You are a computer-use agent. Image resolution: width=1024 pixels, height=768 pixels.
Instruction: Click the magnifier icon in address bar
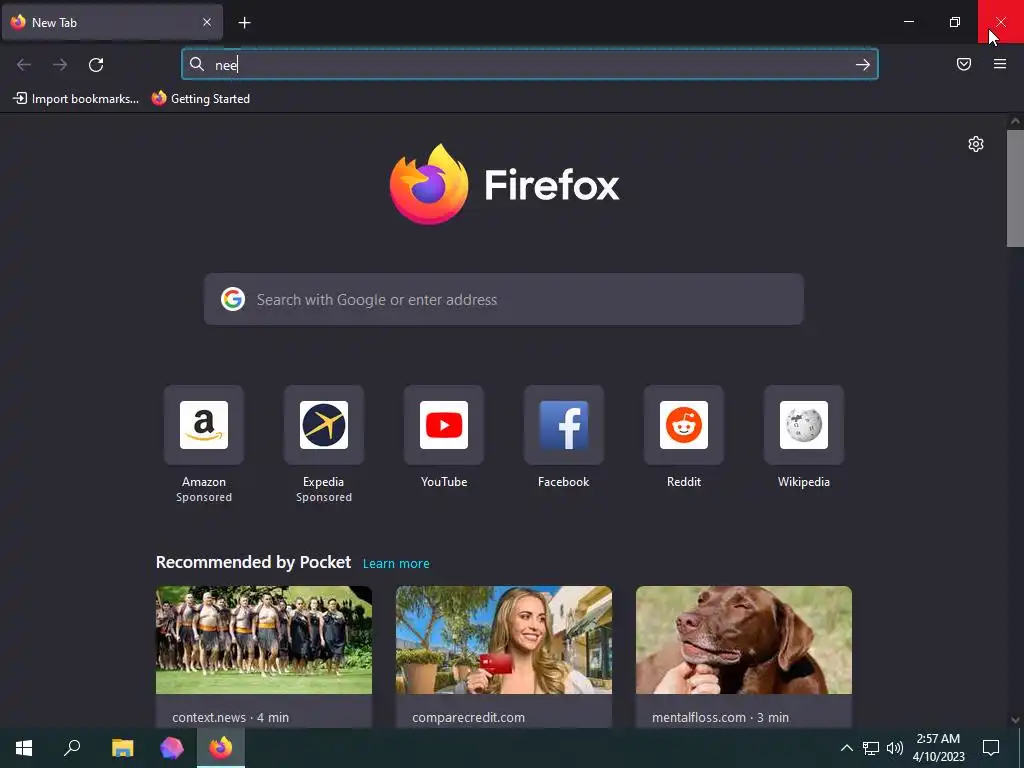[197, 64]
